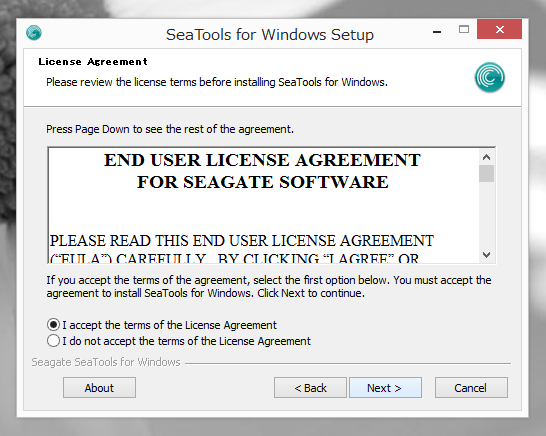546x436 pixels.
Task: Click scrollbar down arrow in license box
Action: (x=486, y=255)
